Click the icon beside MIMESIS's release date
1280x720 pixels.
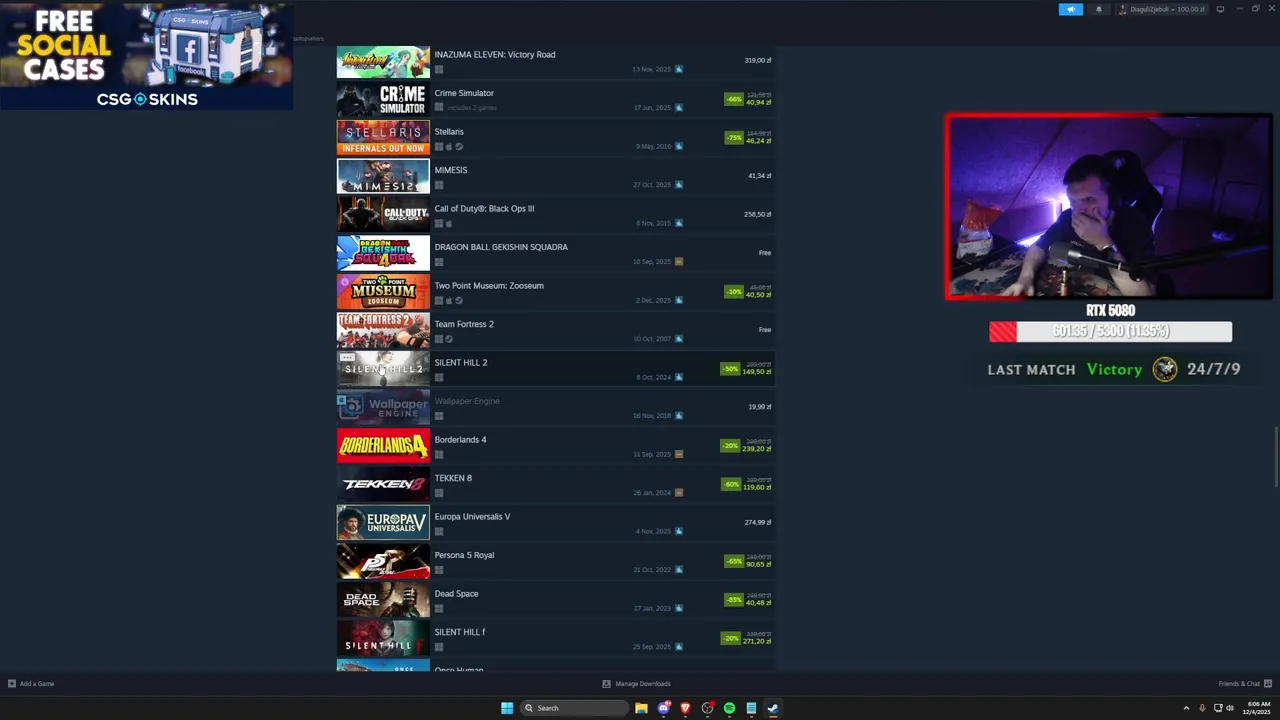[x=679, y=184]
